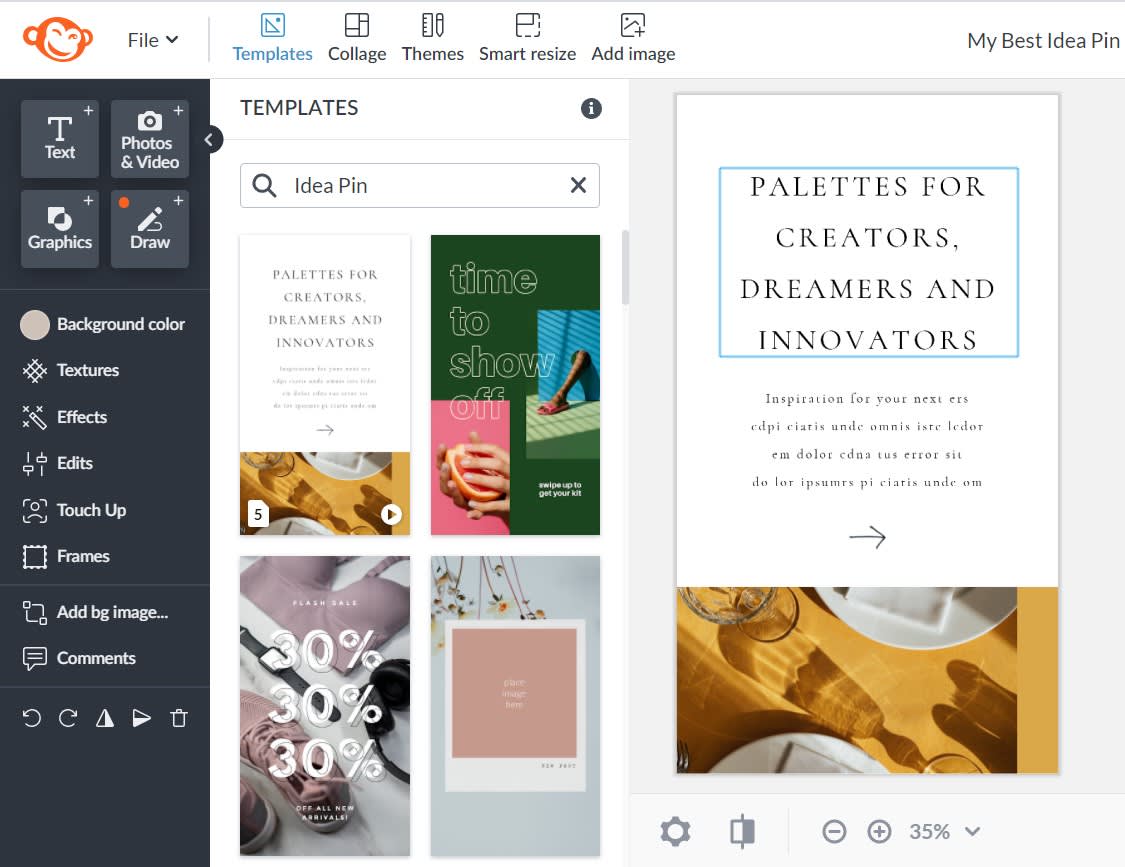Image resolution: width=1125 pixels, height=867 pixels.
Task: Open the Templates tab
Action: pyautogui.click(x=273, y=39)
